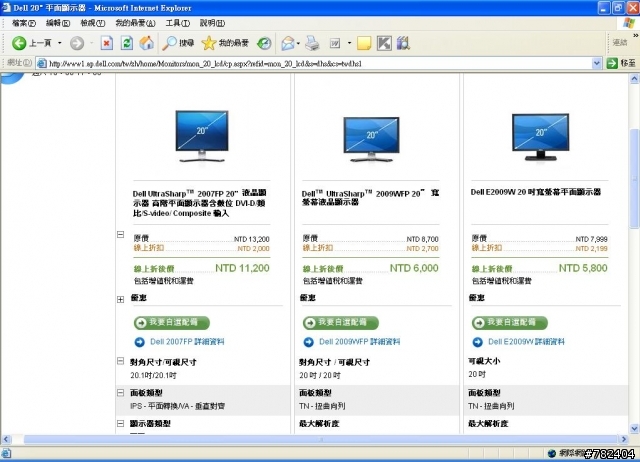Image resolution: width=640 pixels, height=462 pixels.
Task: Click customize button for Dell 2009WFP
Action: pos(340,323)
